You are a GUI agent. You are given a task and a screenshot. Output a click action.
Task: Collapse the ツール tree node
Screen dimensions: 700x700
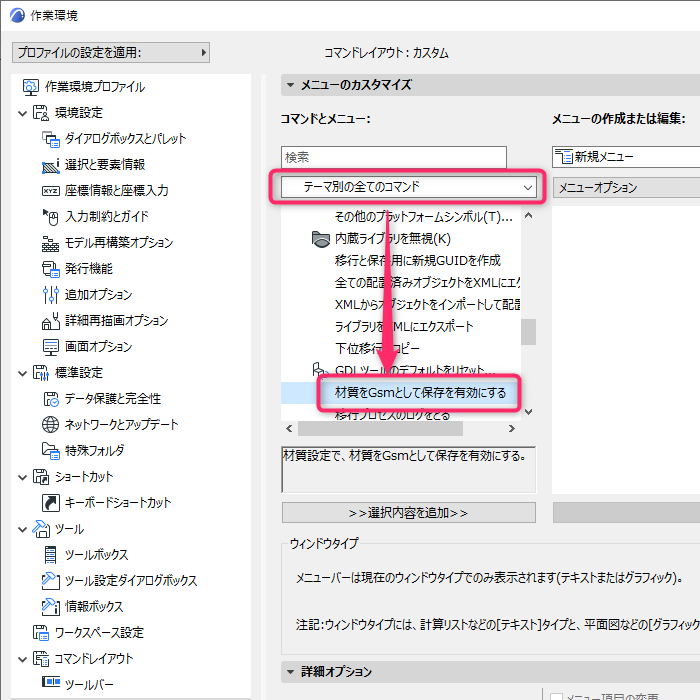22,529
